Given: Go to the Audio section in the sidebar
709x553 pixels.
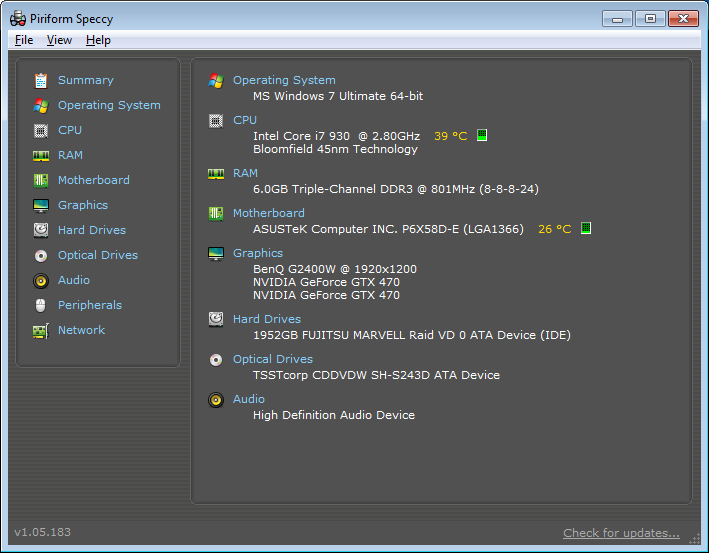Looking at the screenshot, I should [74, 280].
